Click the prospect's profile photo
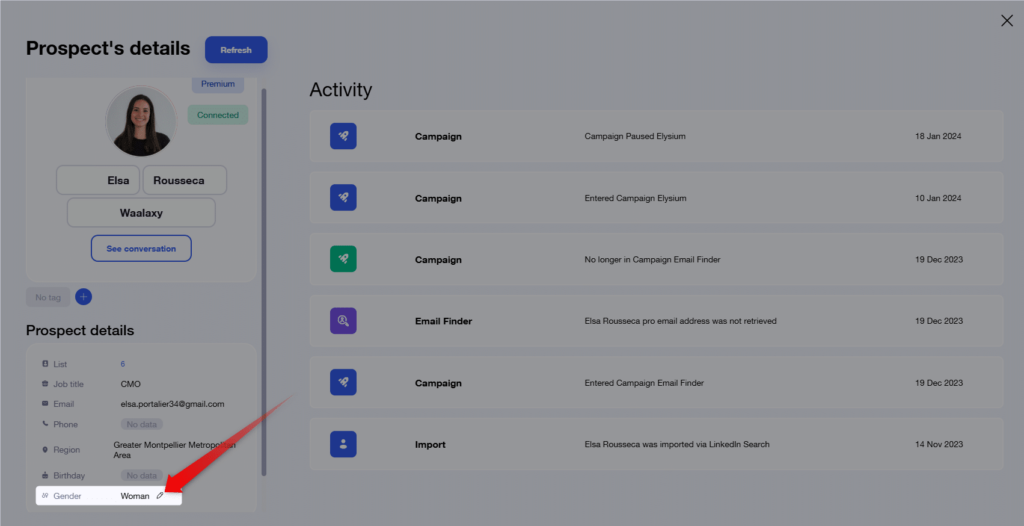 [141, 121]
